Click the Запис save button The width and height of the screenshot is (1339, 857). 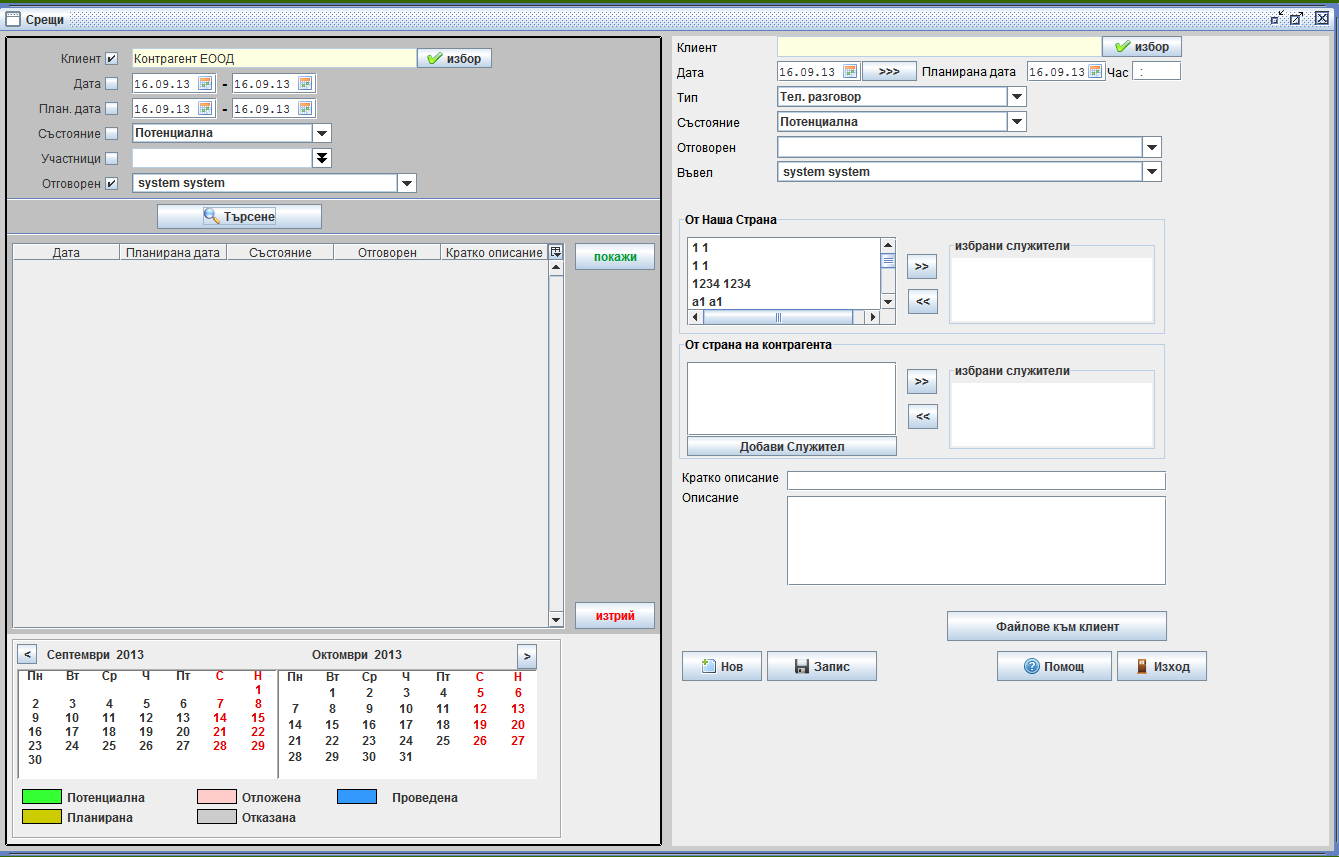point(822,666)
